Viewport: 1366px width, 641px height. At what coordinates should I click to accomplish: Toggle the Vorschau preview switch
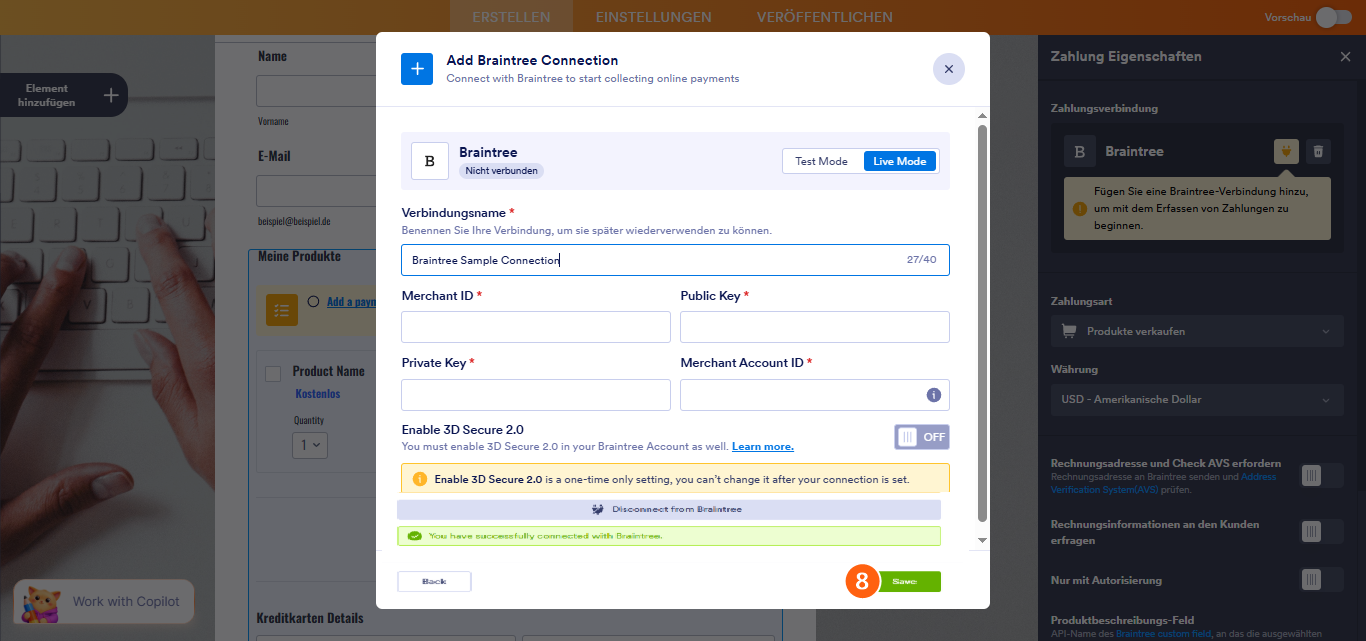[1333, 17]
